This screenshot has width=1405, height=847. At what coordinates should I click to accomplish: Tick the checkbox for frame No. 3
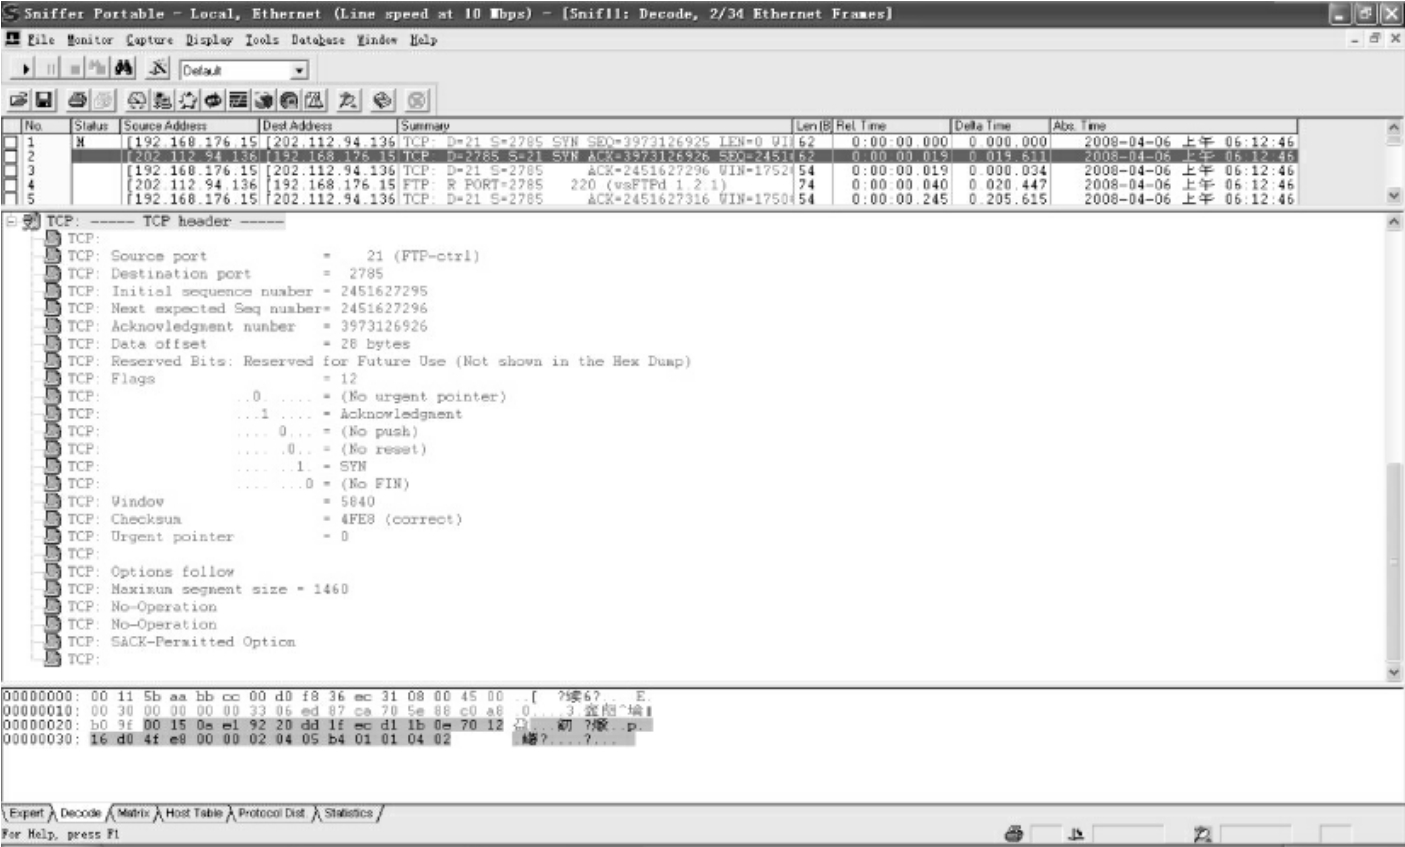10,170
